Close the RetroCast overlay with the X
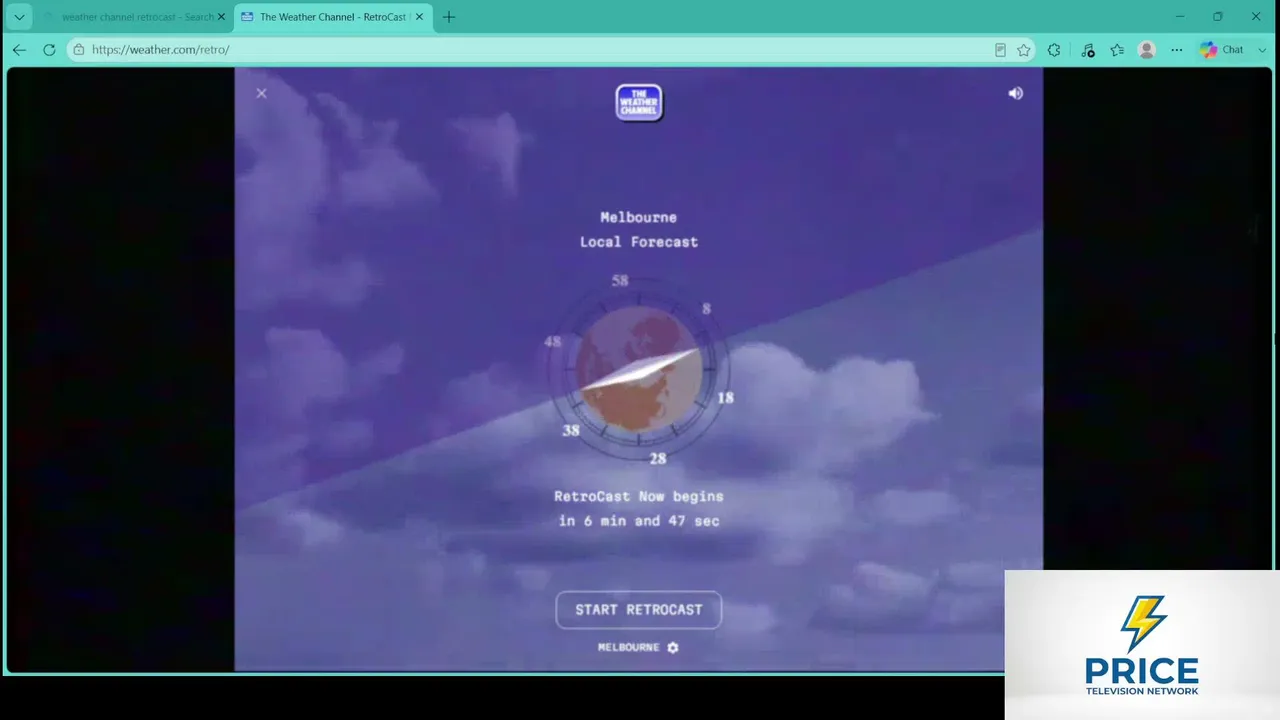 click(261, 93)
